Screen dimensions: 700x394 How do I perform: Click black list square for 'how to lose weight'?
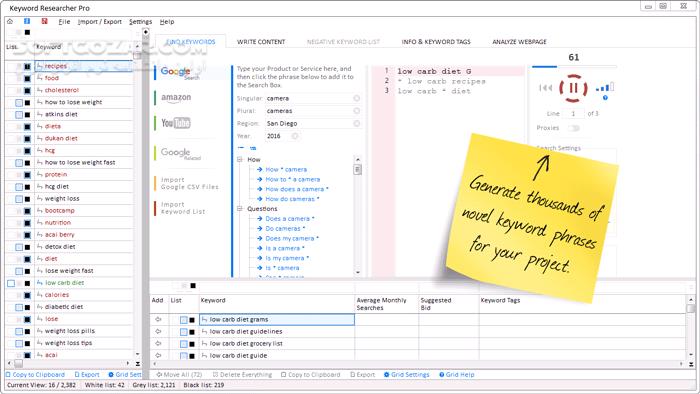tap(27, 103)
